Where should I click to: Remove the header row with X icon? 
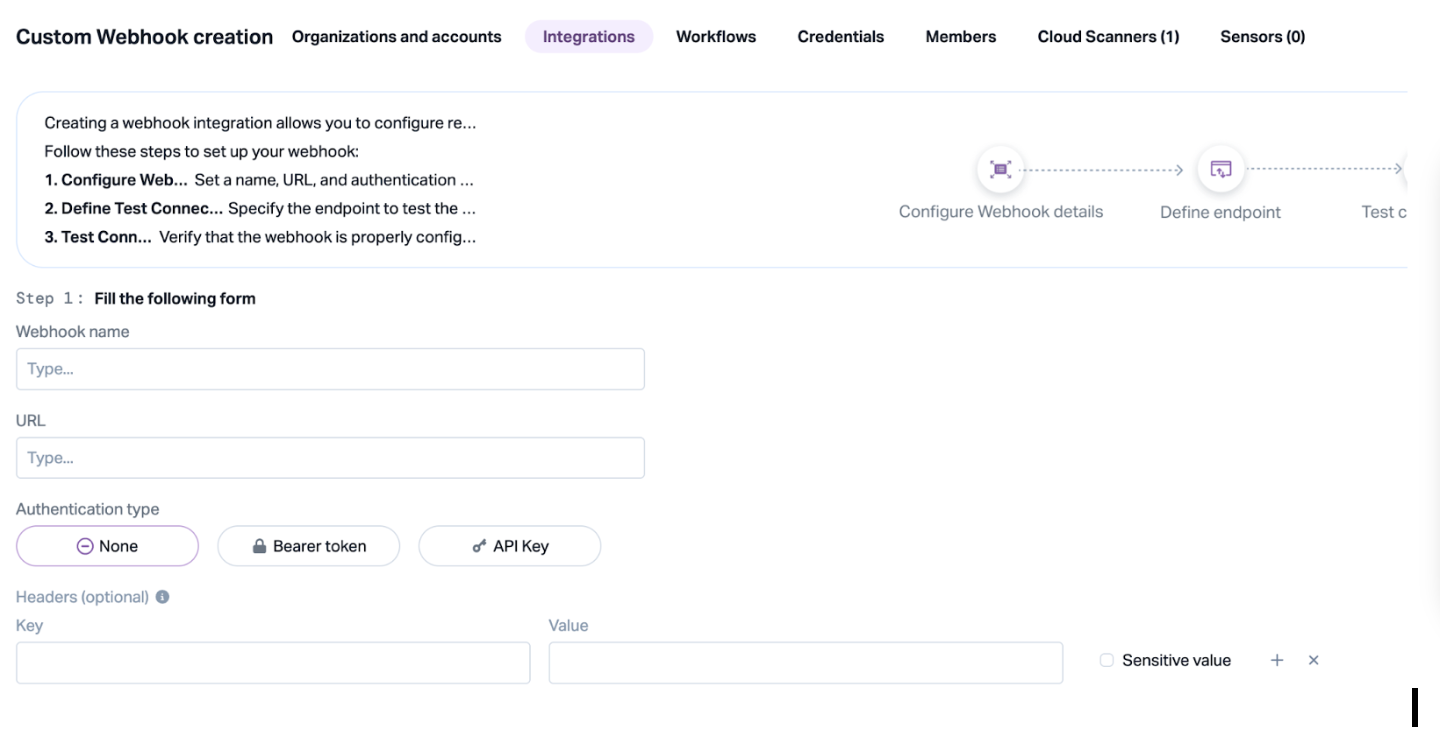click(1314, 660)
